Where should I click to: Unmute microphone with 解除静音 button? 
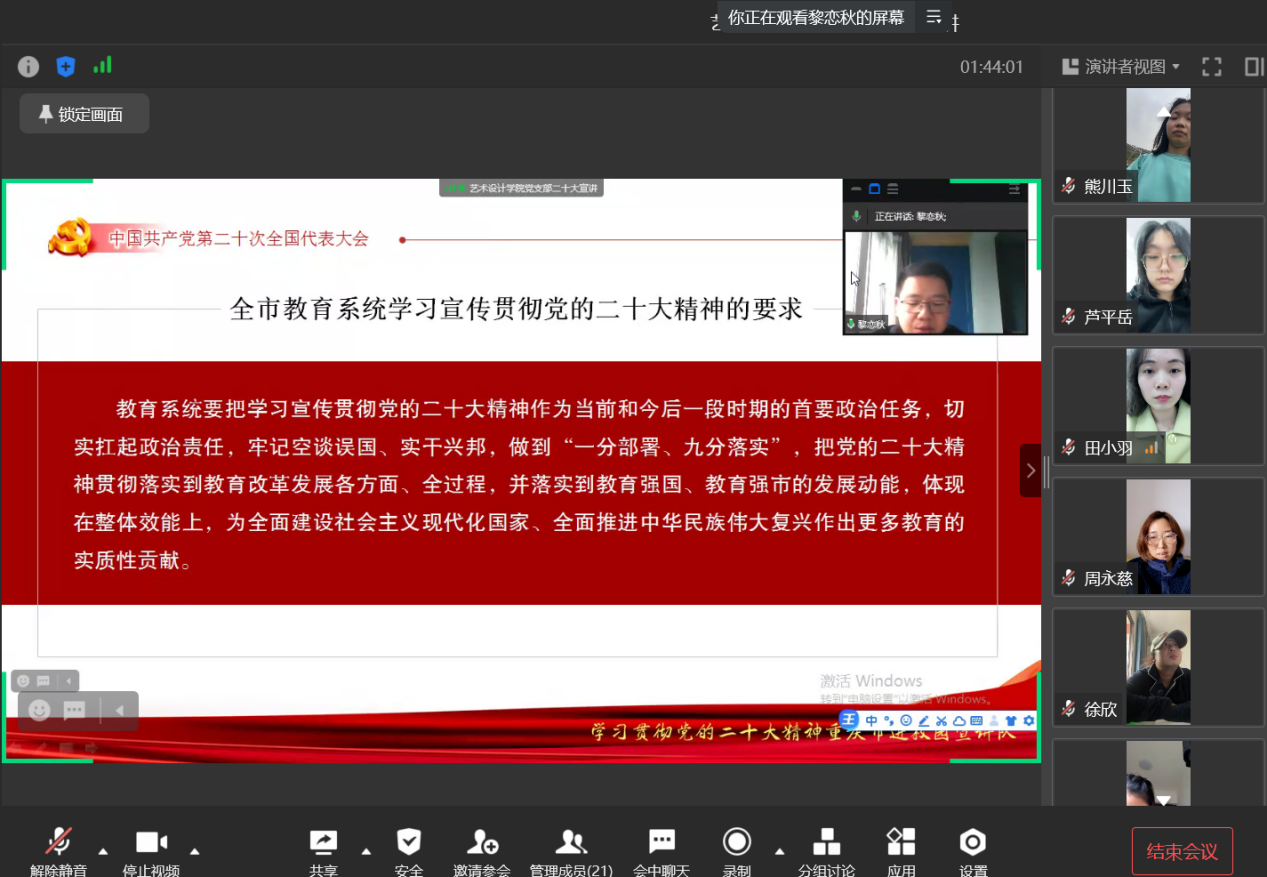pyautogui.click(x=58, y=852)
